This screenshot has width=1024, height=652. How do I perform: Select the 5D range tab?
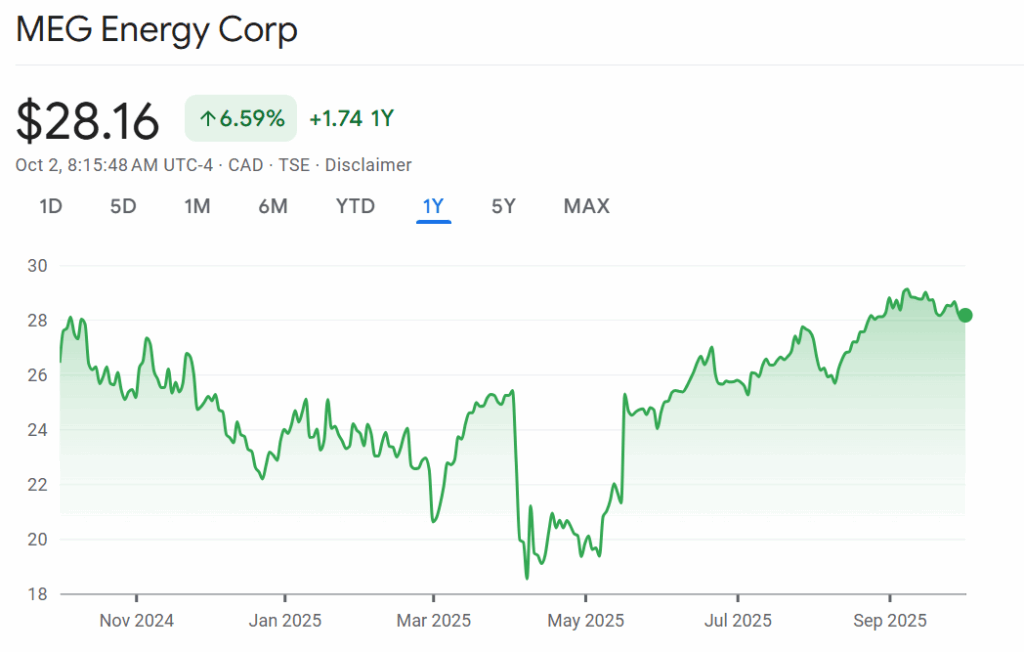123,206
